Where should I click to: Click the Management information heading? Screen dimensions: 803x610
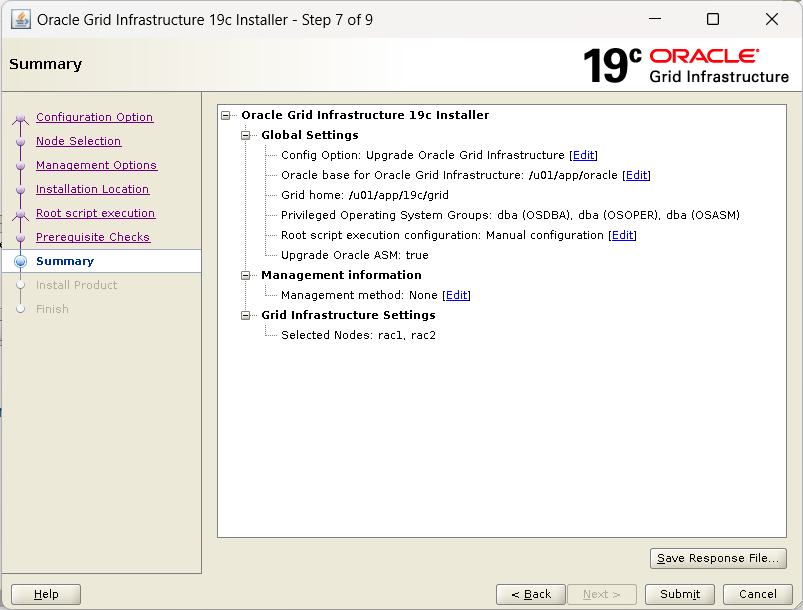(341, 275)
